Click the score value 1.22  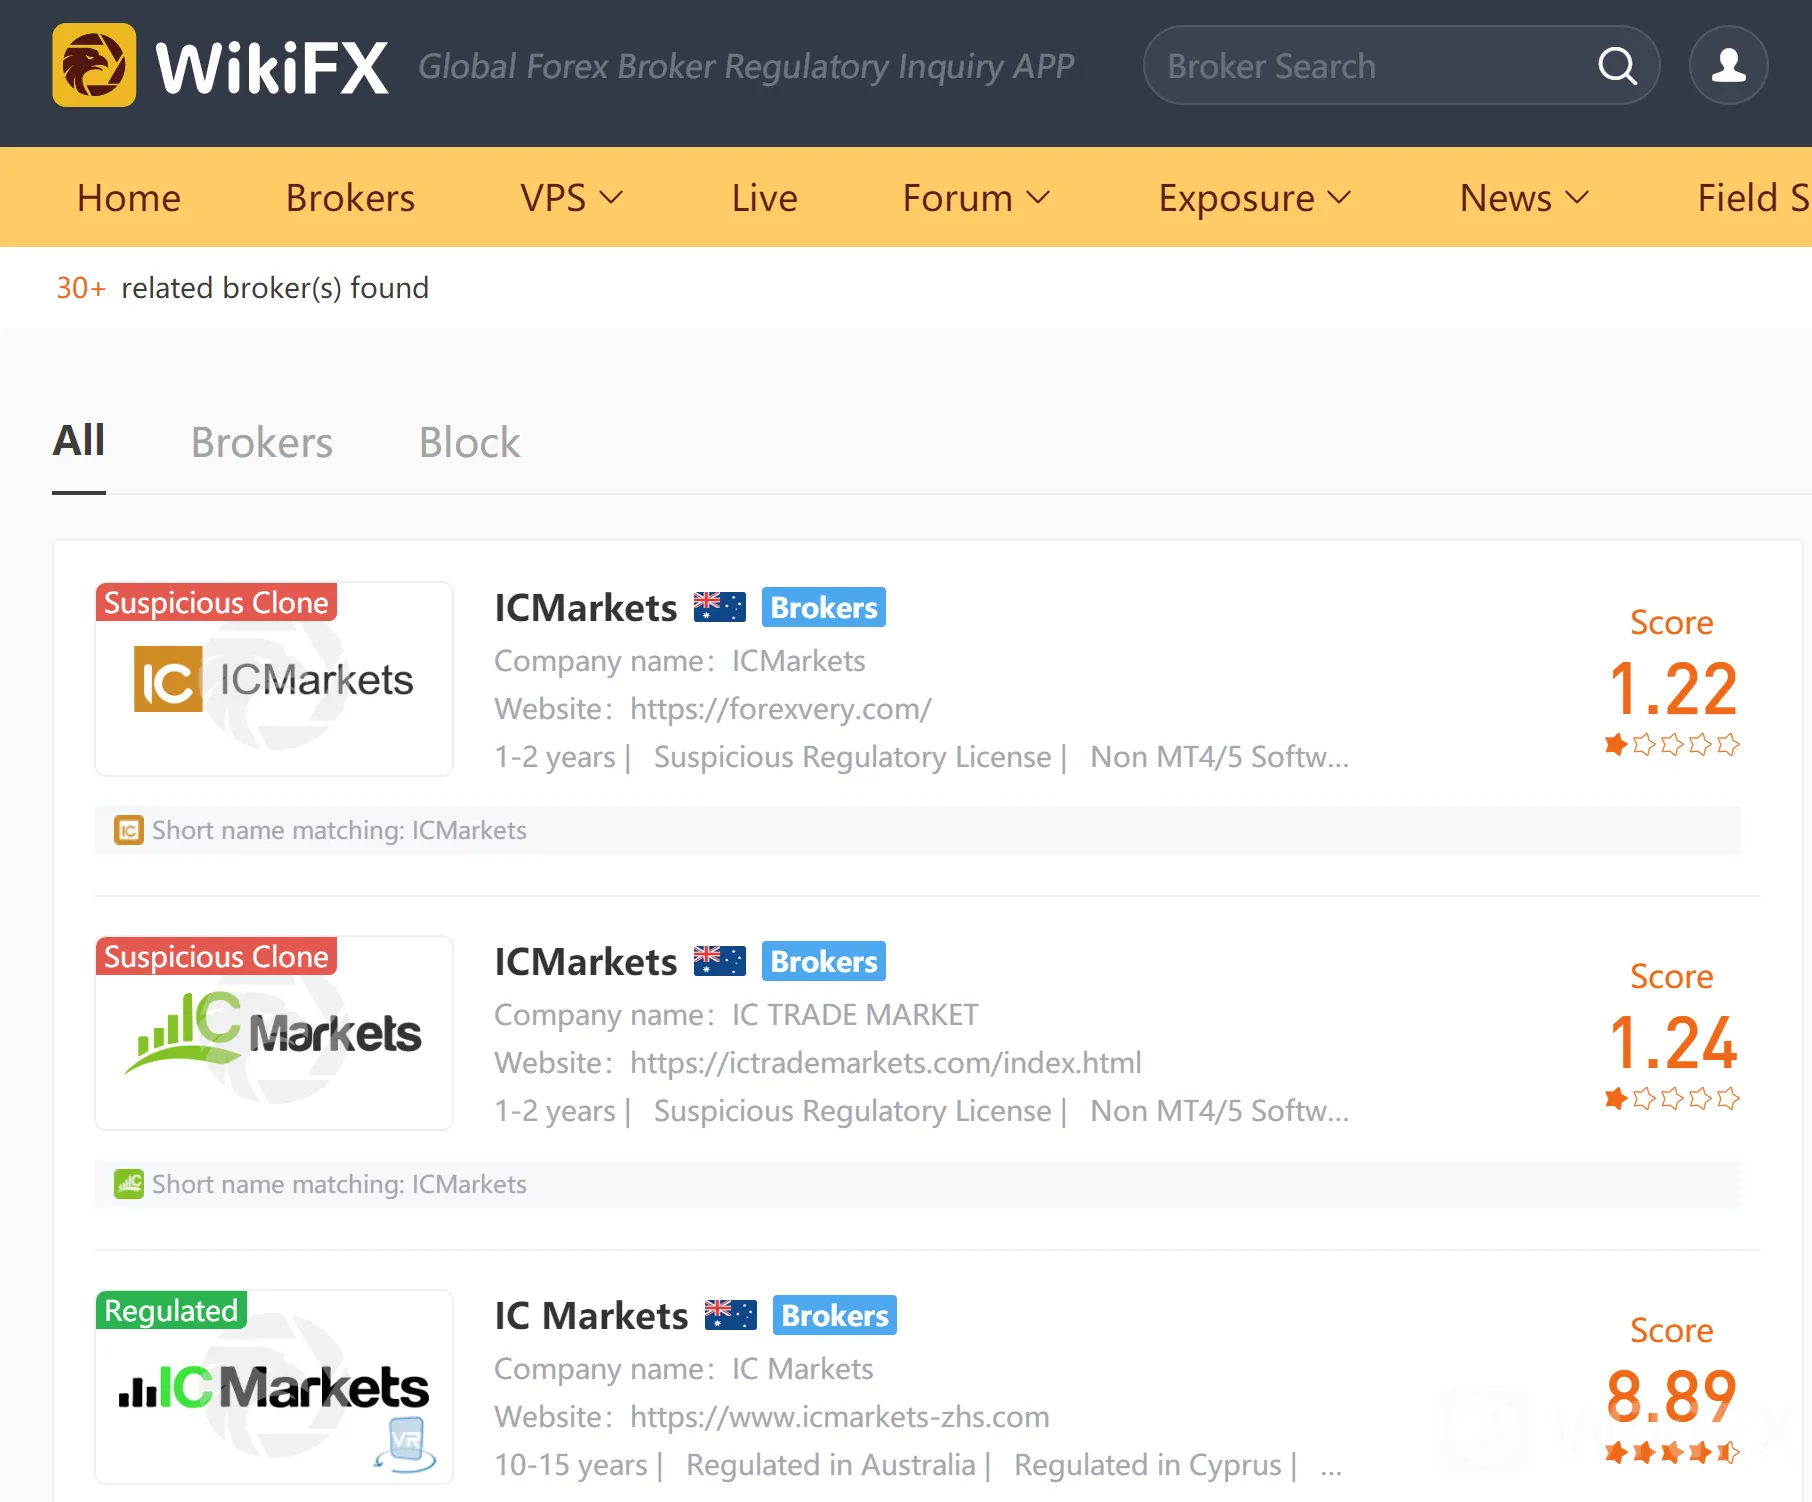(x=1672, y=689)
